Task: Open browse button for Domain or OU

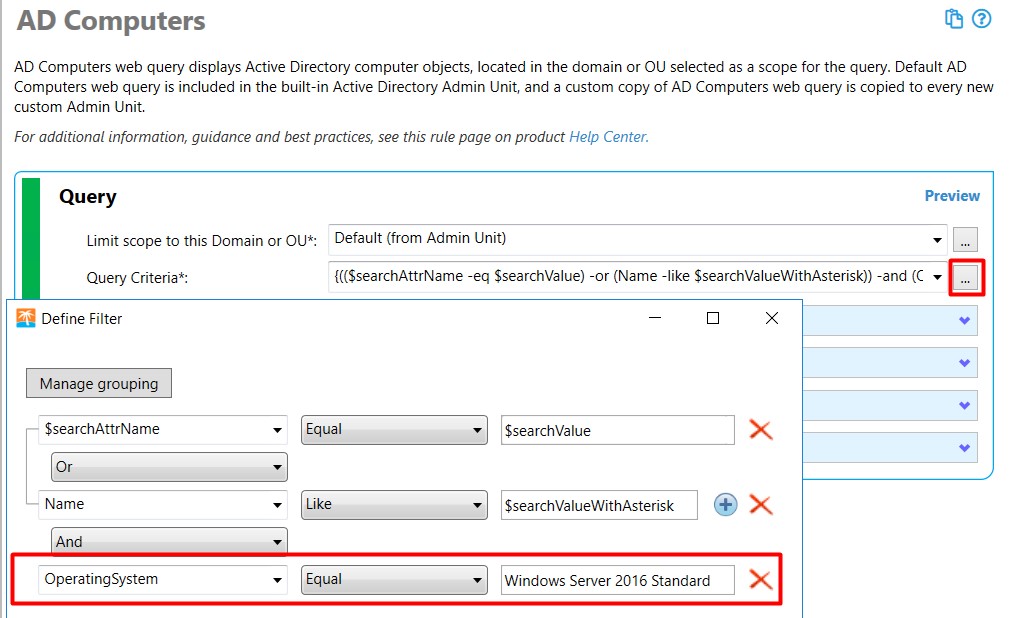Action: click(965, 239)
